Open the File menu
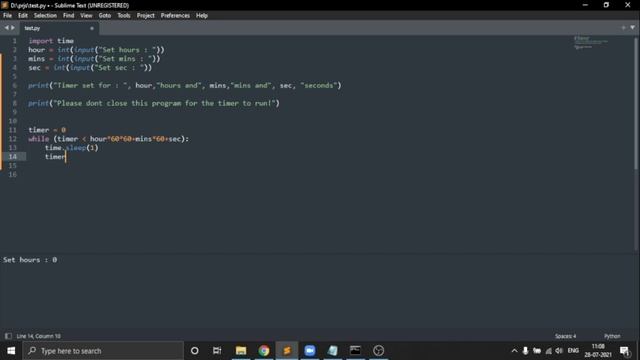Screen dimensions: 640x360 (7, 16)
